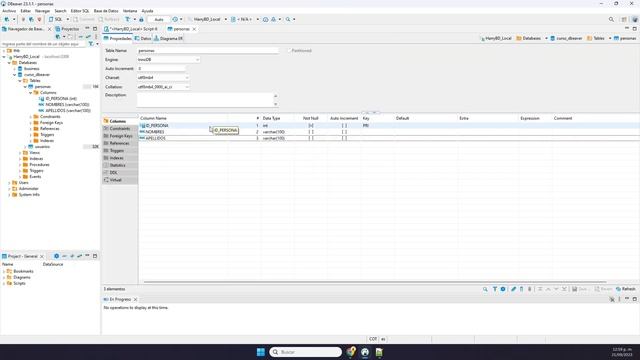The image size is (640, 360).
Task: Close the En Progreso tab
Action: pos(135,299)
